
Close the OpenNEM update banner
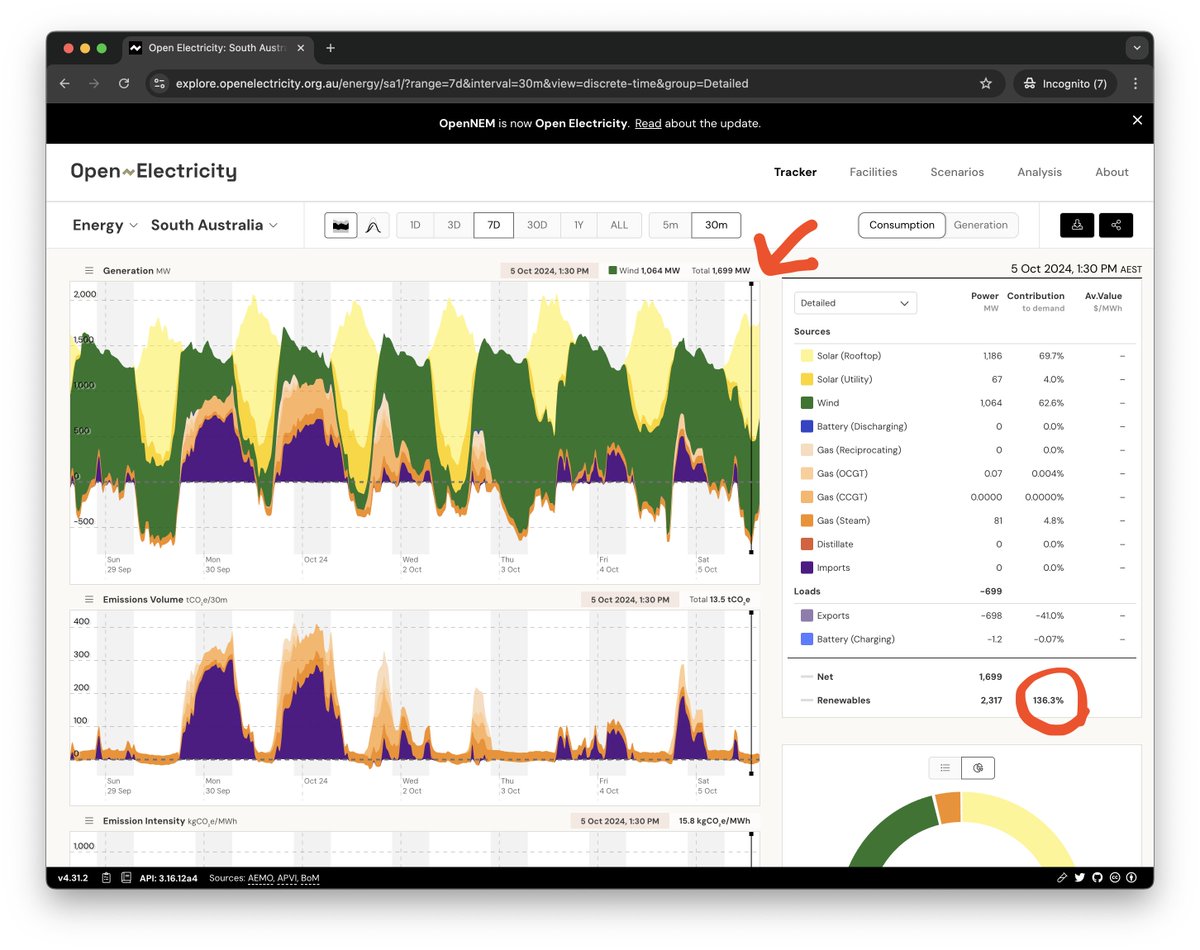click(x=1137, y=120)
